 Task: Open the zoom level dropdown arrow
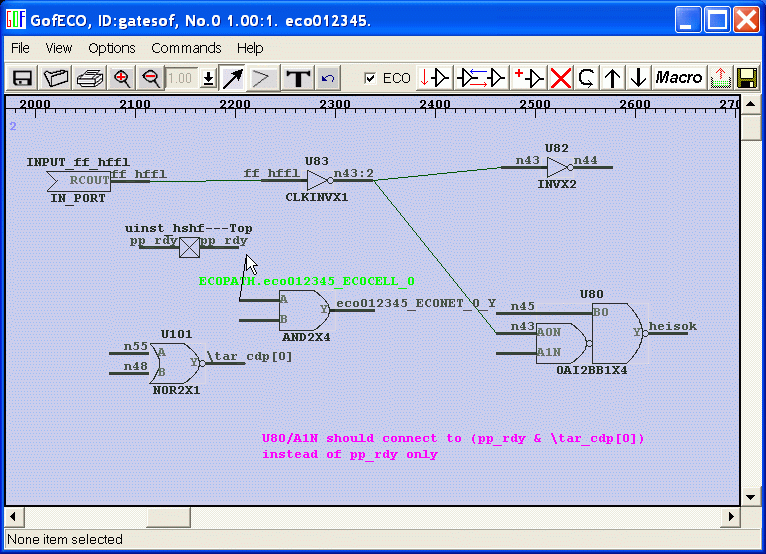[x=208, y=78]
